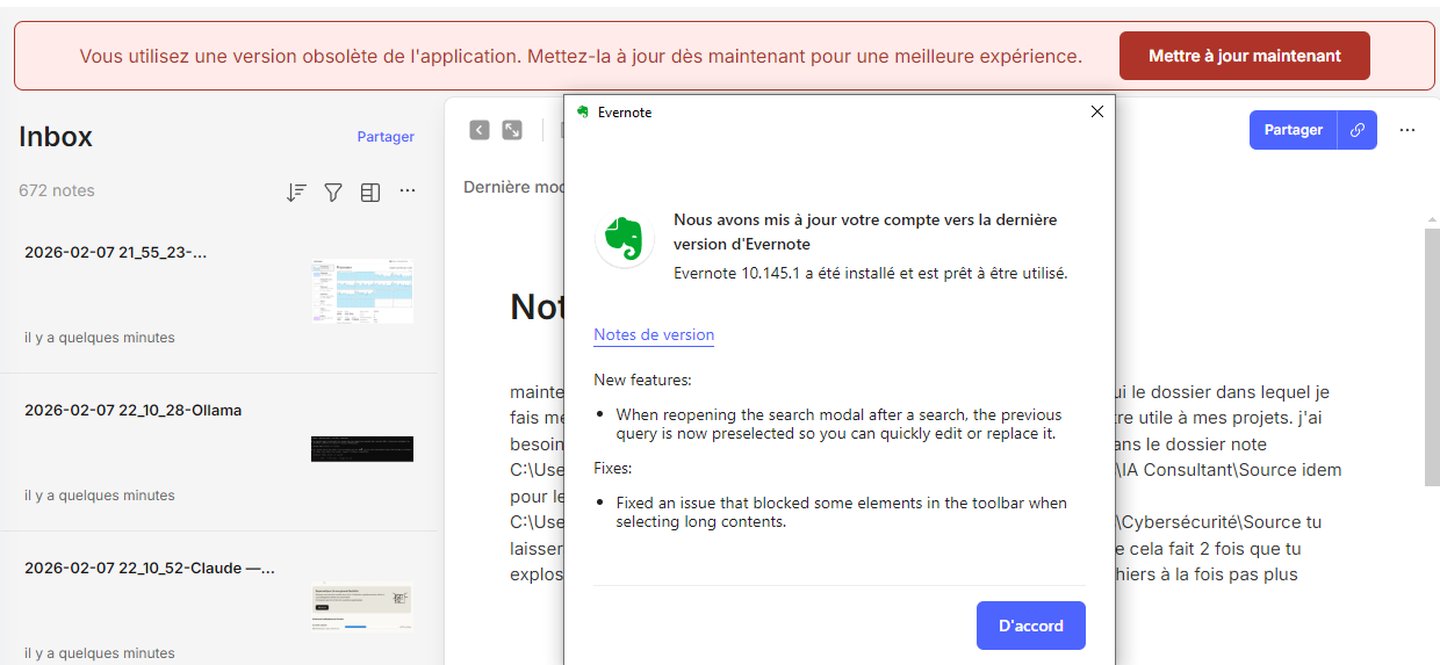Open the sort options for the notes list
Screen dimensions: 1440x665
click(x=296, y=192)
